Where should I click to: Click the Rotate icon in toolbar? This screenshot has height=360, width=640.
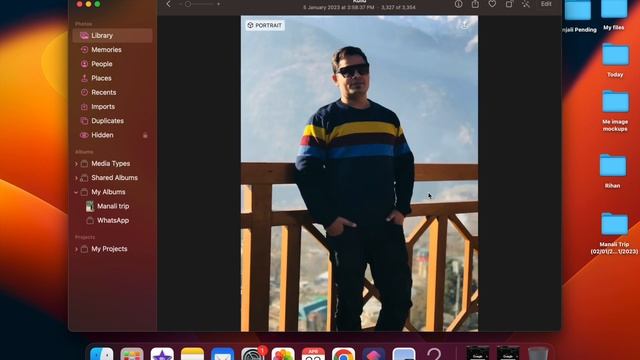coord(509,4)
